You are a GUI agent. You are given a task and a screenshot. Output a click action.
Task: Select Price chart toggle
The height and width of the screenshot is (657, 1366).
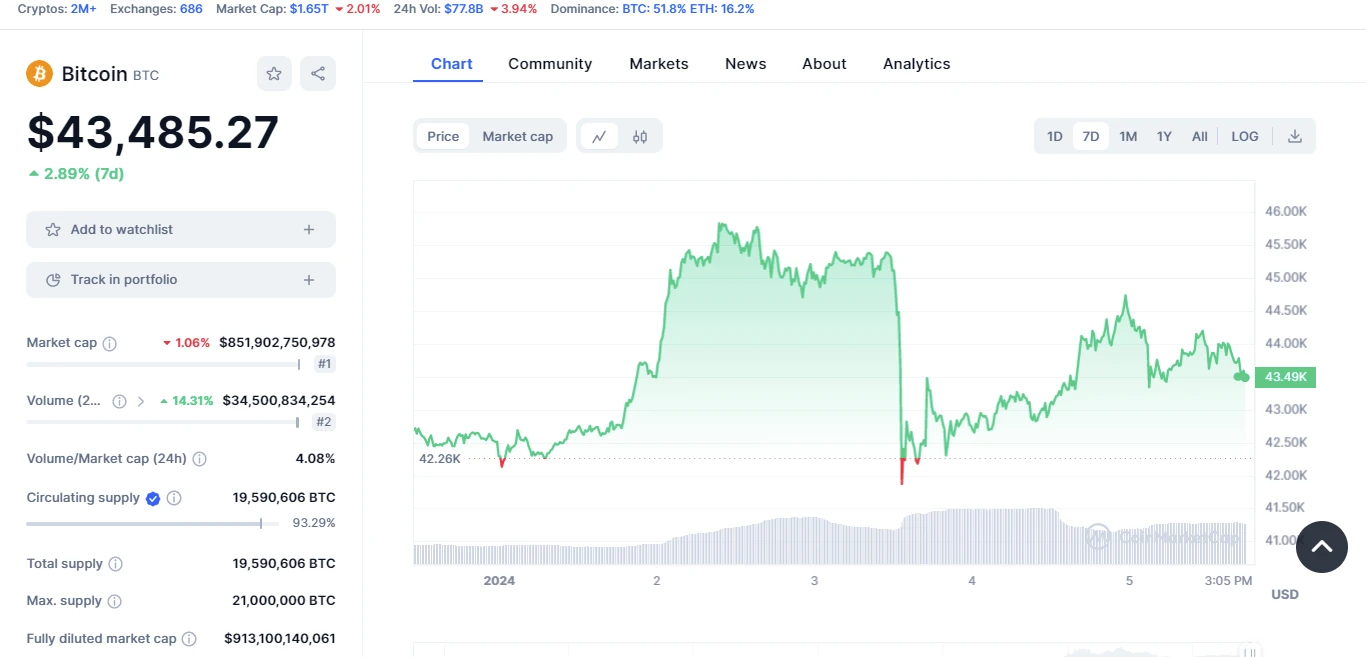tap(443, 136)
